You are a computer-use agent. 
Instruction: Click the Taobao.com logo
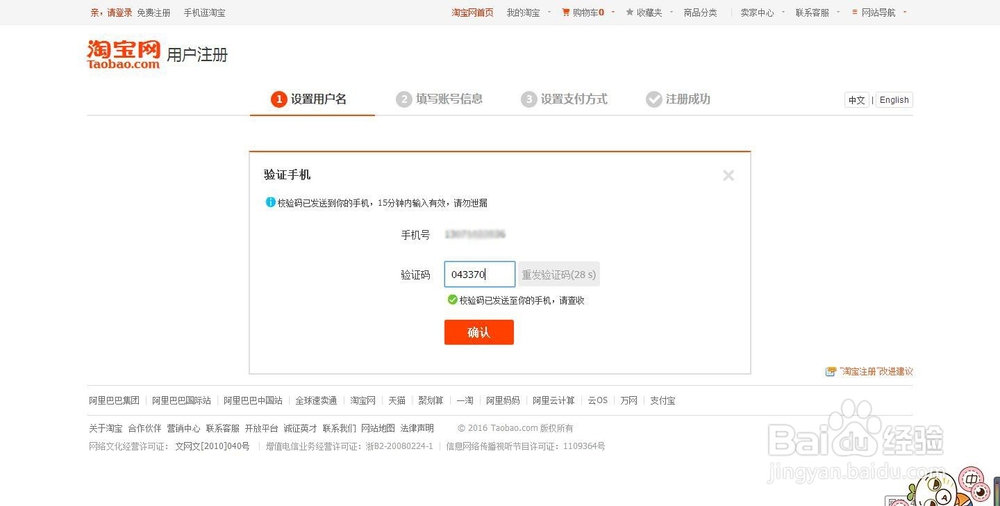(124, 54)
